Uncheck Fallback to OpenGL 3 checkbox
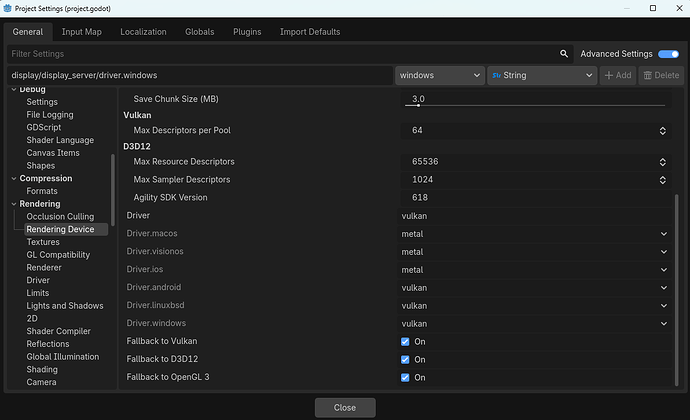The width and height of the screenshot is (690, 420). point(405,378)
